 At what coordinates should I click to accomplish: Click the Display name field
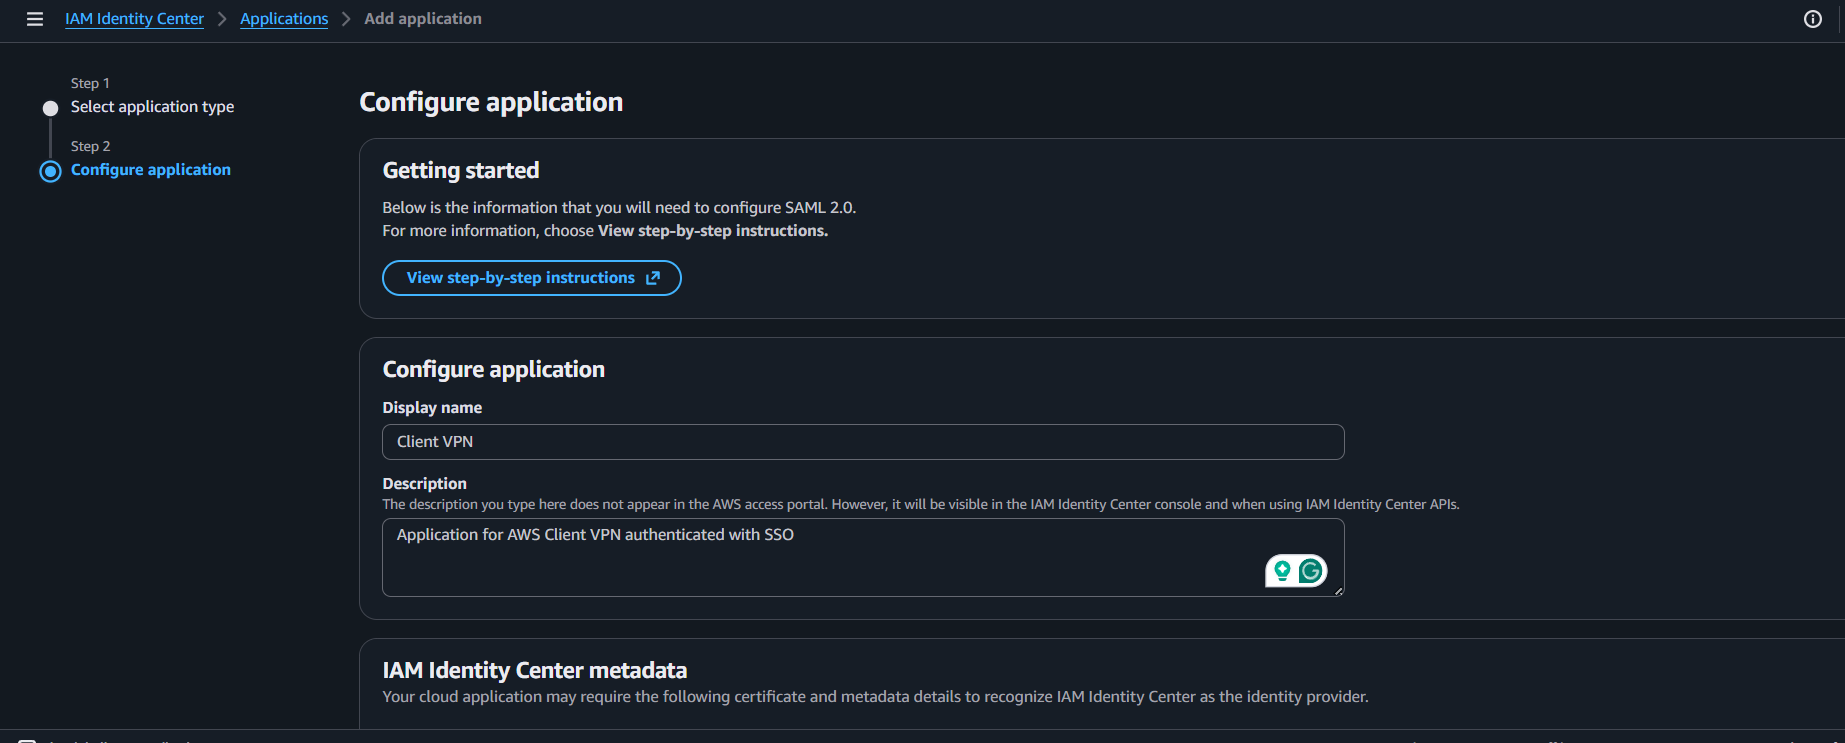click(863, 442)
